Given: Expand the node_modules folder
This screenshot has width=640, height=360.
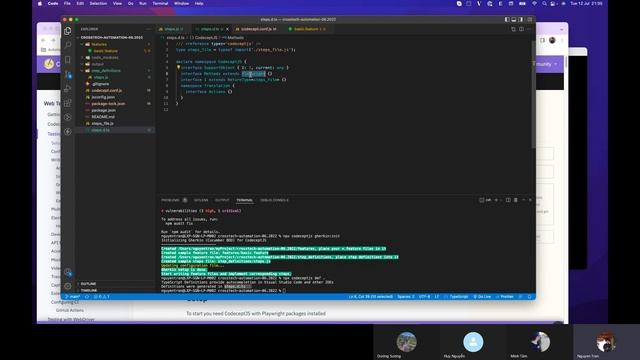Looking at the screenshot, I should (x=82, y=58).
